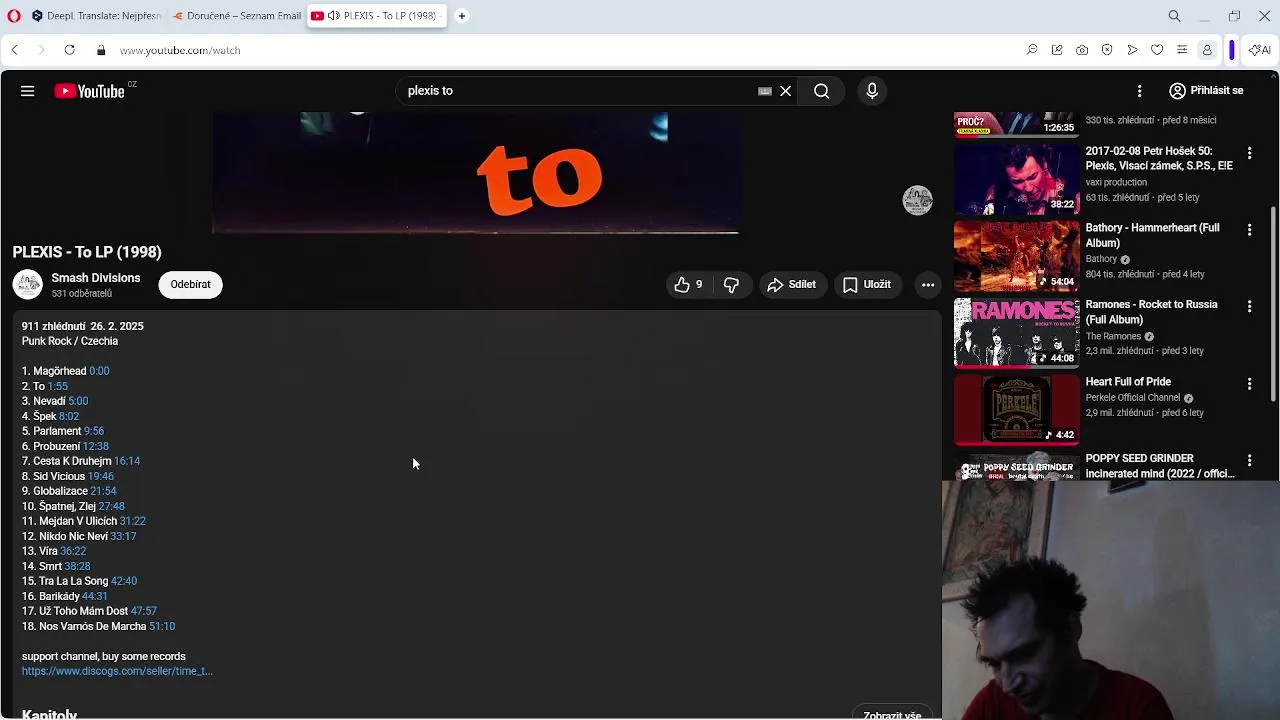Screen dimensions: 1280x720
Task: Jump to Probuzení timestamp 12:38
Action: coord(96,446)
